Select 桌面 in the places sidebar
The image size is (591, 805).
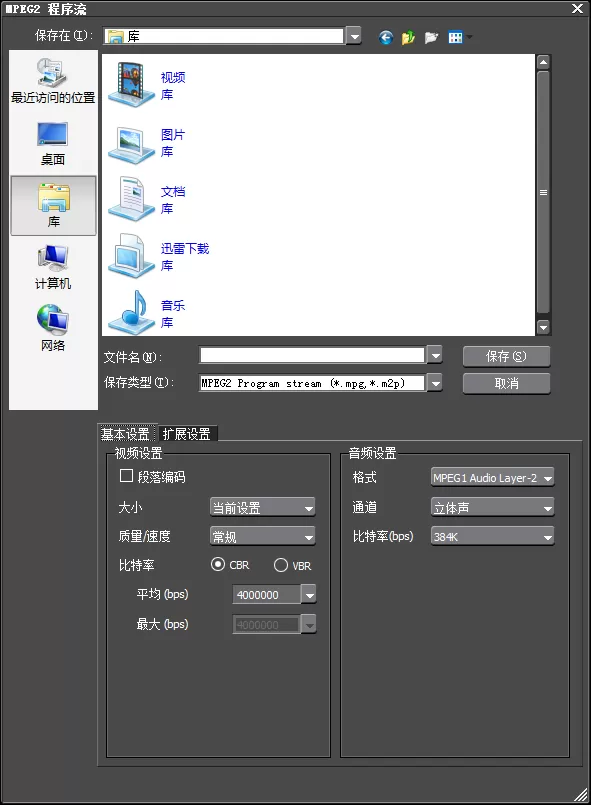click(x=53, y=144)
